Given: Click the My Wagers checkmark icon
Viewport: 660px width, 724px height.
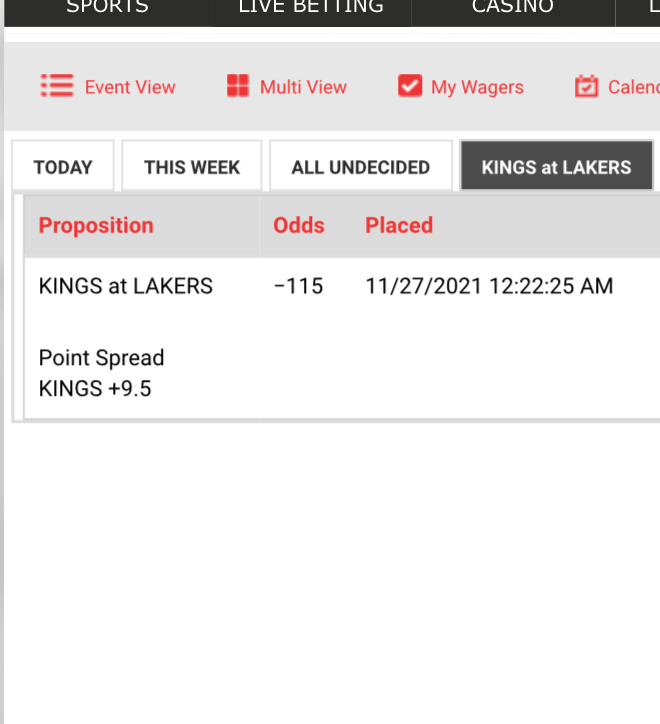Looking at the screenshot, I should pos(410,86).
